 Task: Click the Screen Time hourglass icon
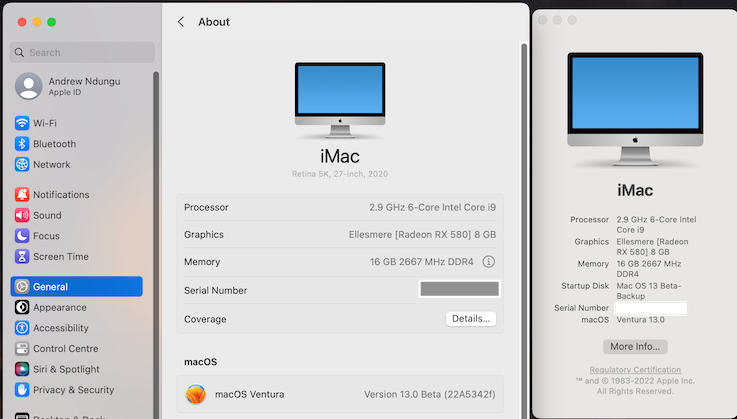(22, 256)
